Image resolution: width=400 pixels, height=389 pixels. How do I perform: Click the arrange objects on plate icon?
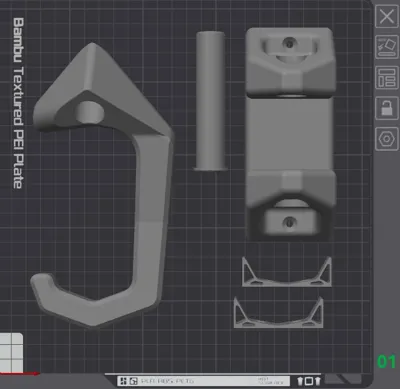(x=387, y=77)
